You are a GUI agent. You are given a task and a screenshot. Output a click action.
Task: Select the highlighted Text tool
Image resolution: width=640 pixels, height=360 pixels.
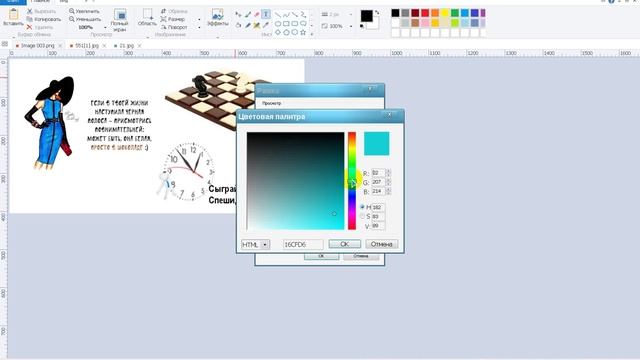266,14
